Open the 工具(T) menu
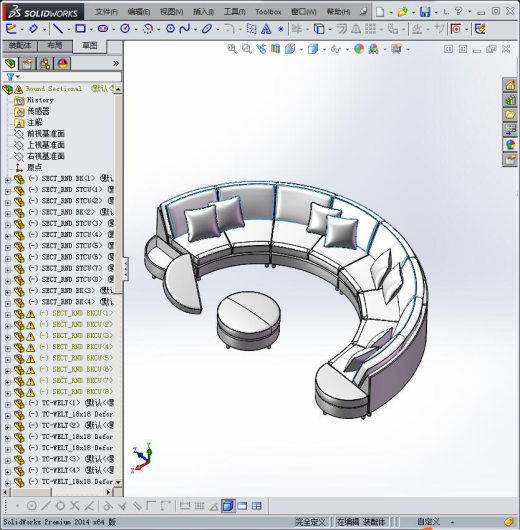This screenshot has height=530, width=520. coord(234,12)
